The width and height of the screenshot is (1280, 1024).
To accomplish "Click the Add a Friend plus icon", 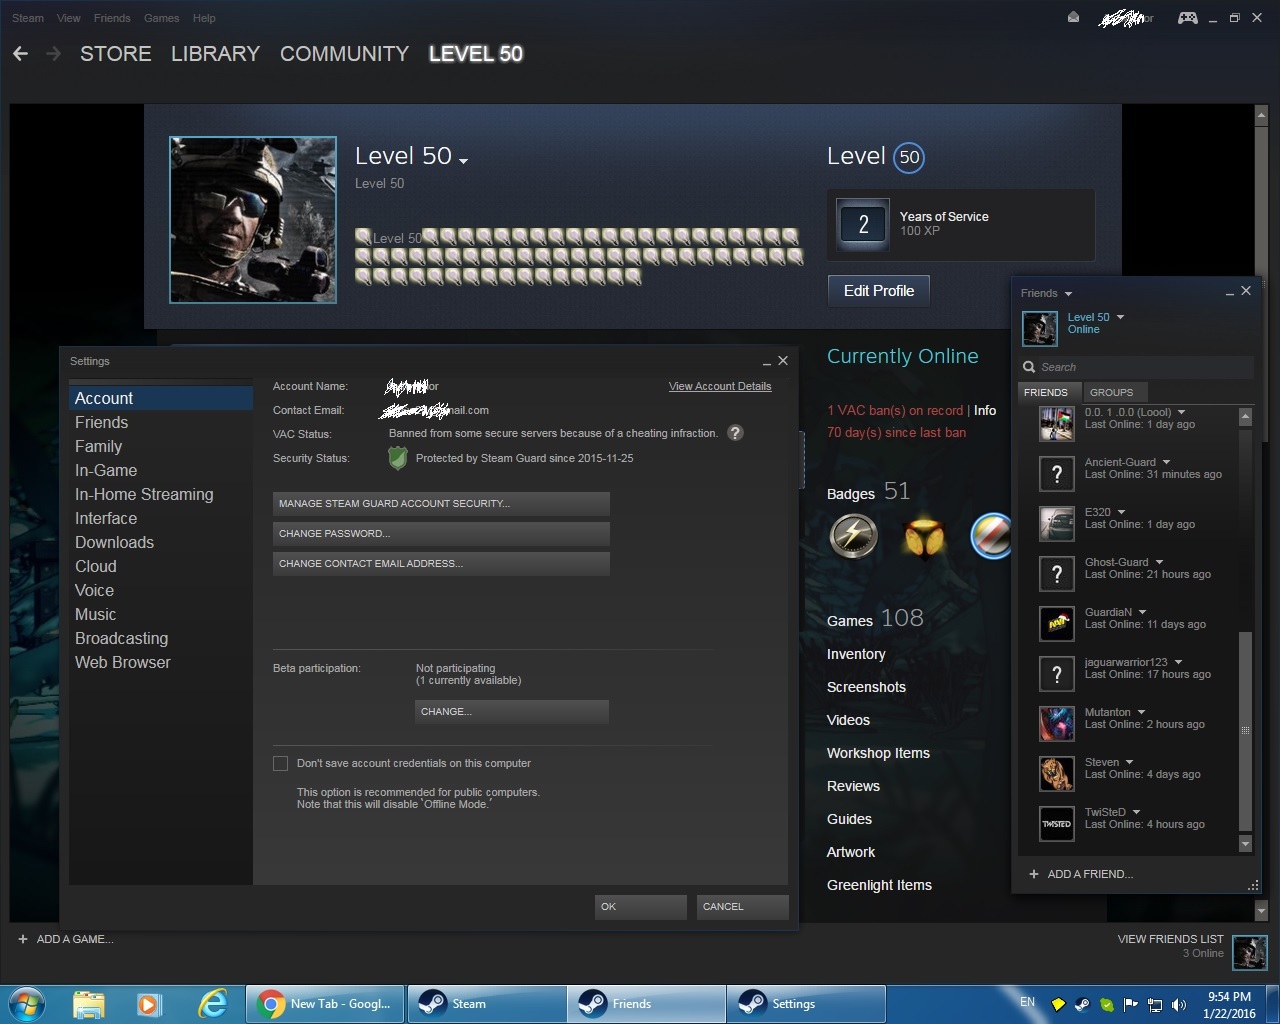I will tap(1034, 874).
